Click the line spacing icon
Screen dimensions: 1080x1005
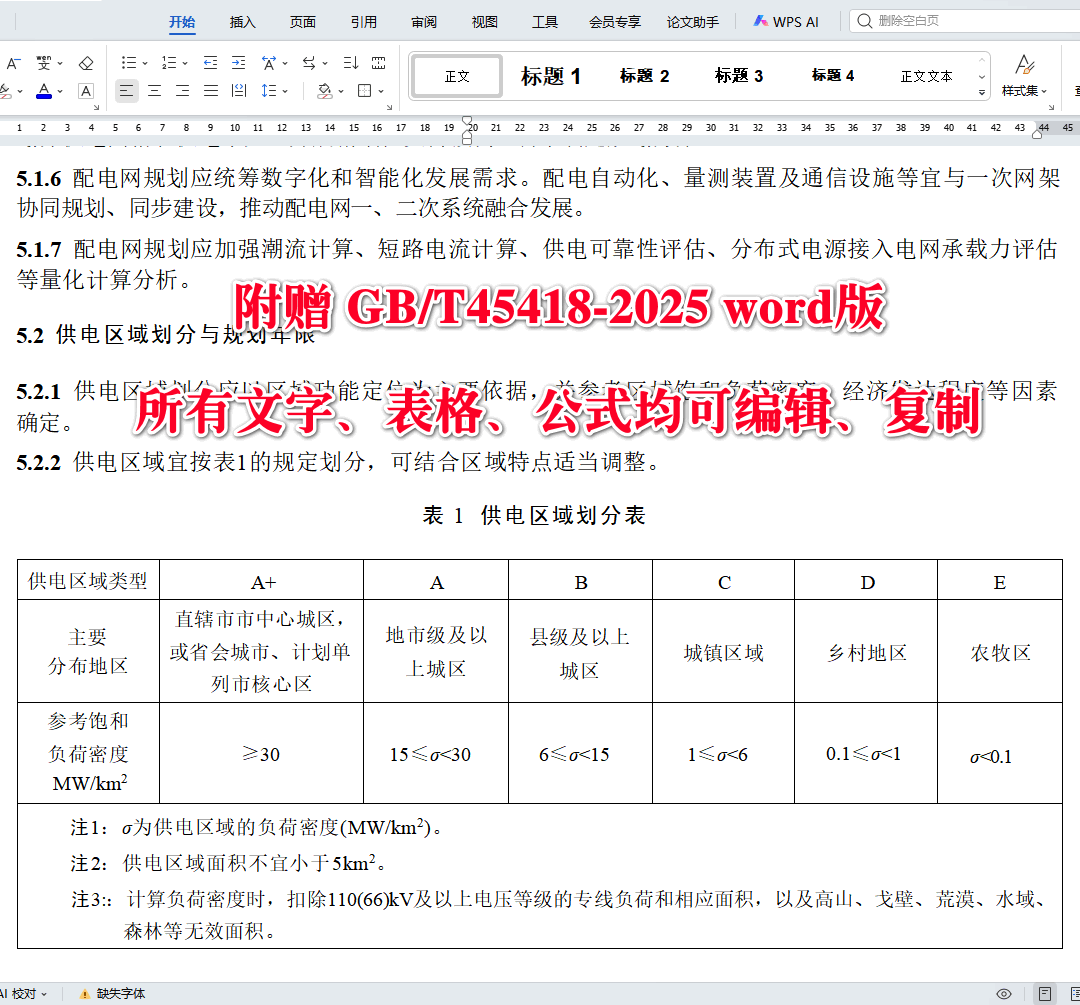(269, 90)
